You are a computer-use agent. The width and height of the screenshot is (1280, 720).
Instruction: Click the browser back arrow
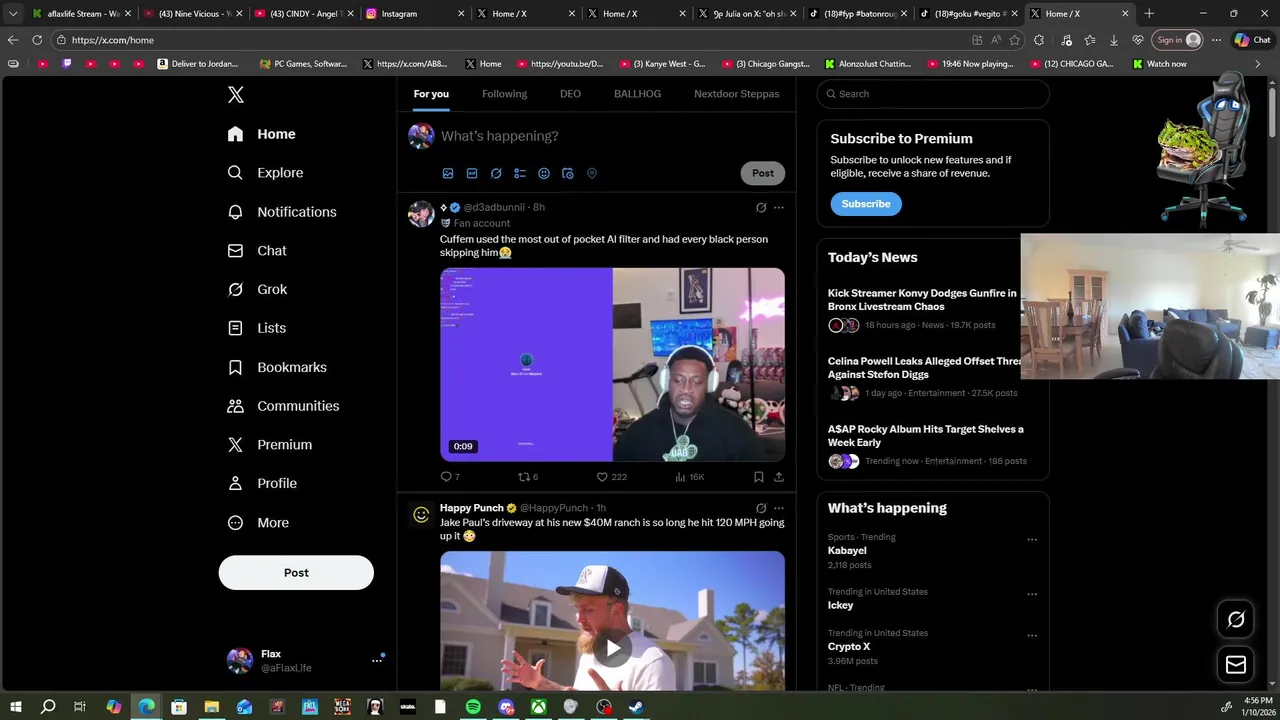[x=13, y=40]
